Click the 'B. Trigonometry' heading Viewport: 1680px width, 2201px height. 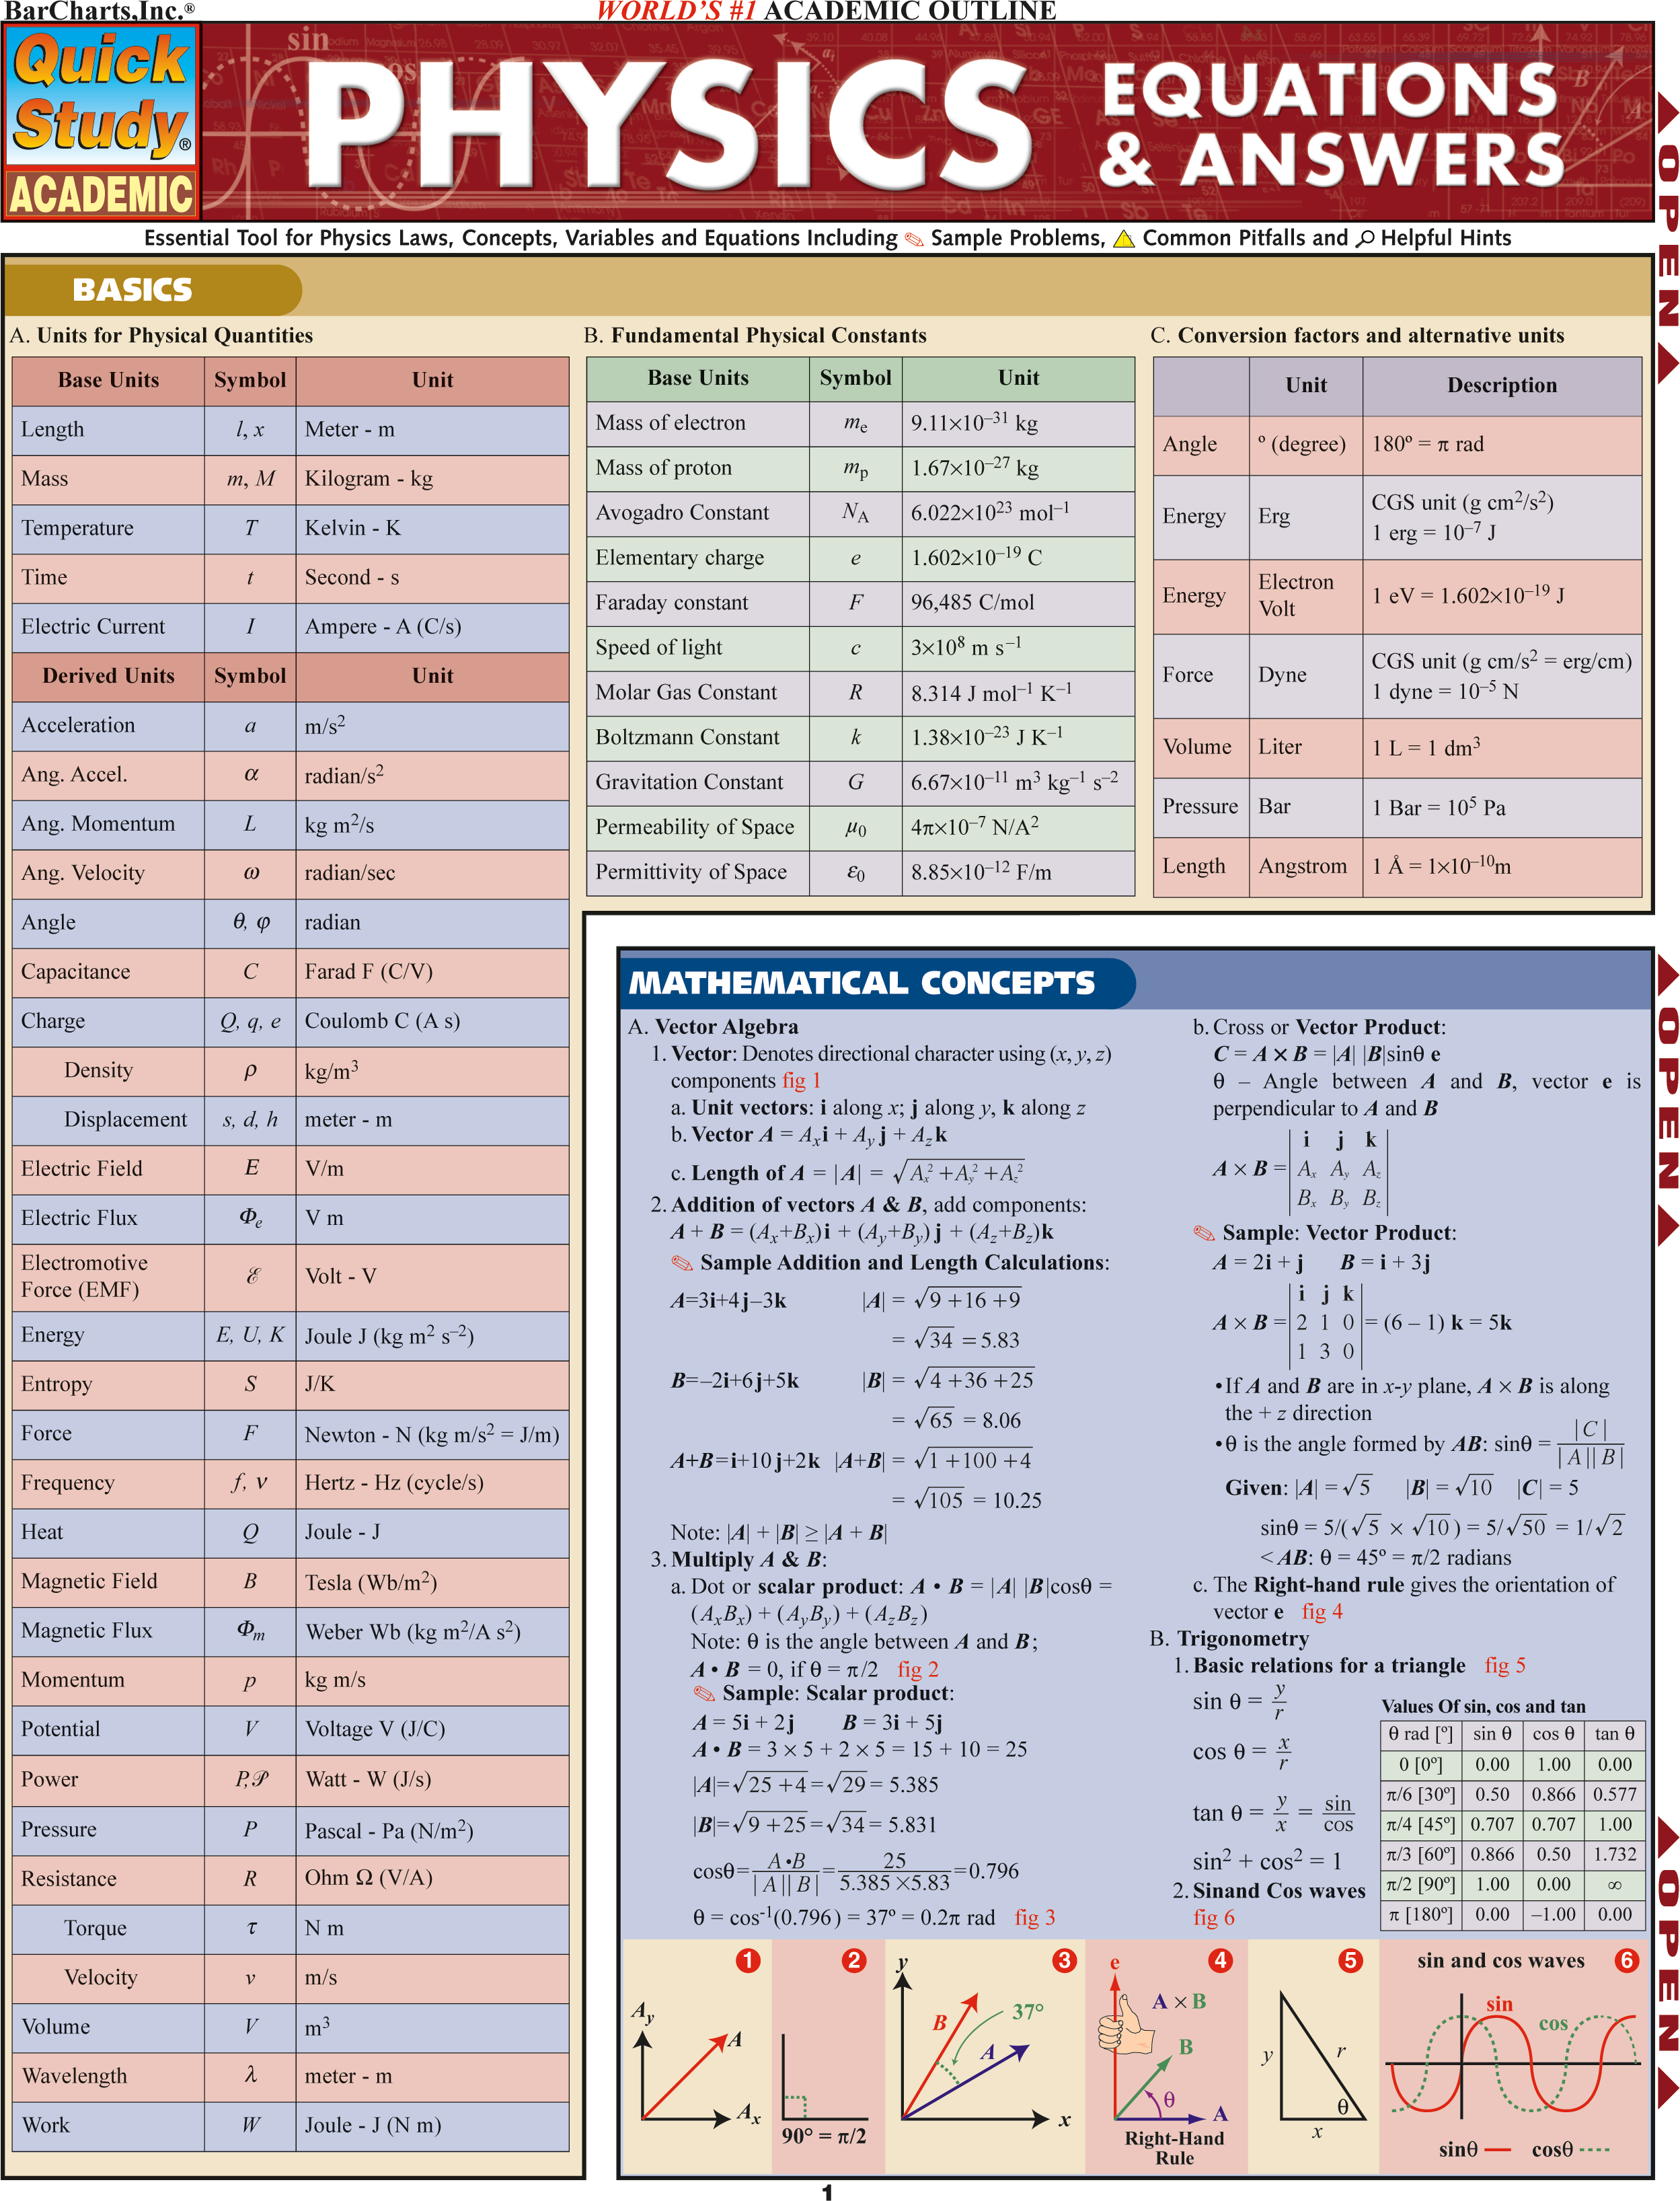[x=1229, y=1639]
